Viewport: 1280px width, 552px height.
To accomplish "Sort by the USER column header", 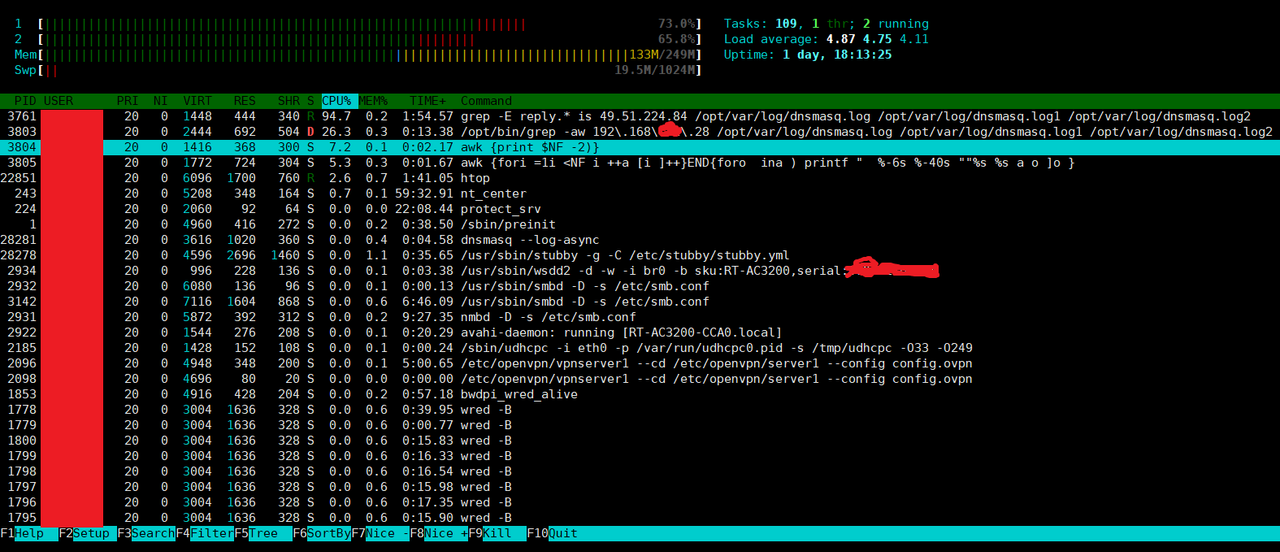I will [58, 101].
